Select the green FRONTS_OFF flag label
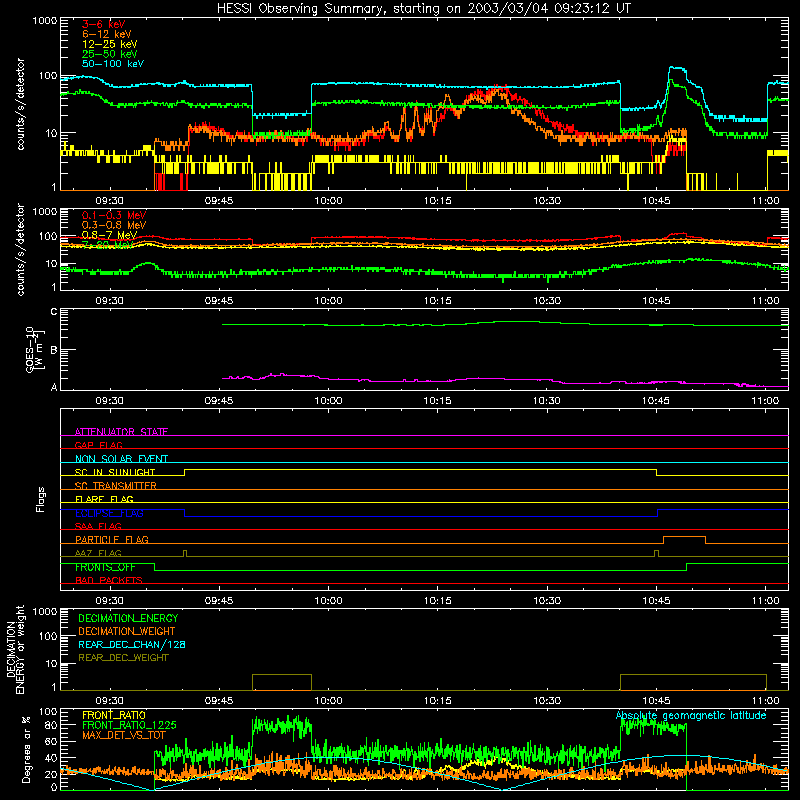Screen dimensions: 800x800 (105, 567)
